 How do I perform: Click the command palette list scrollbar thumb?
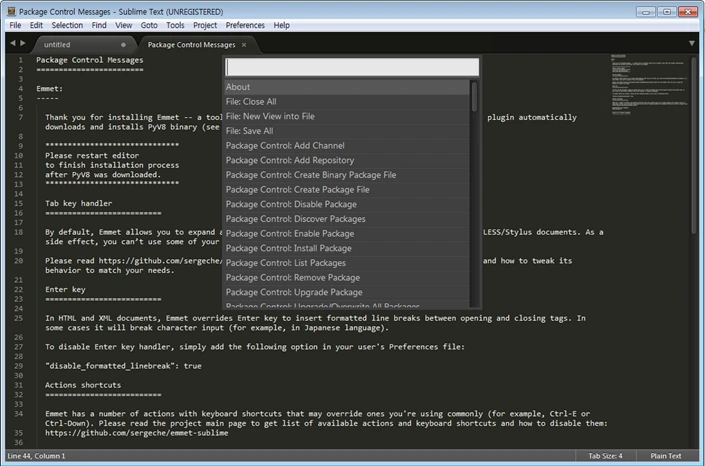pyautogui.click(x=474, y=96)
